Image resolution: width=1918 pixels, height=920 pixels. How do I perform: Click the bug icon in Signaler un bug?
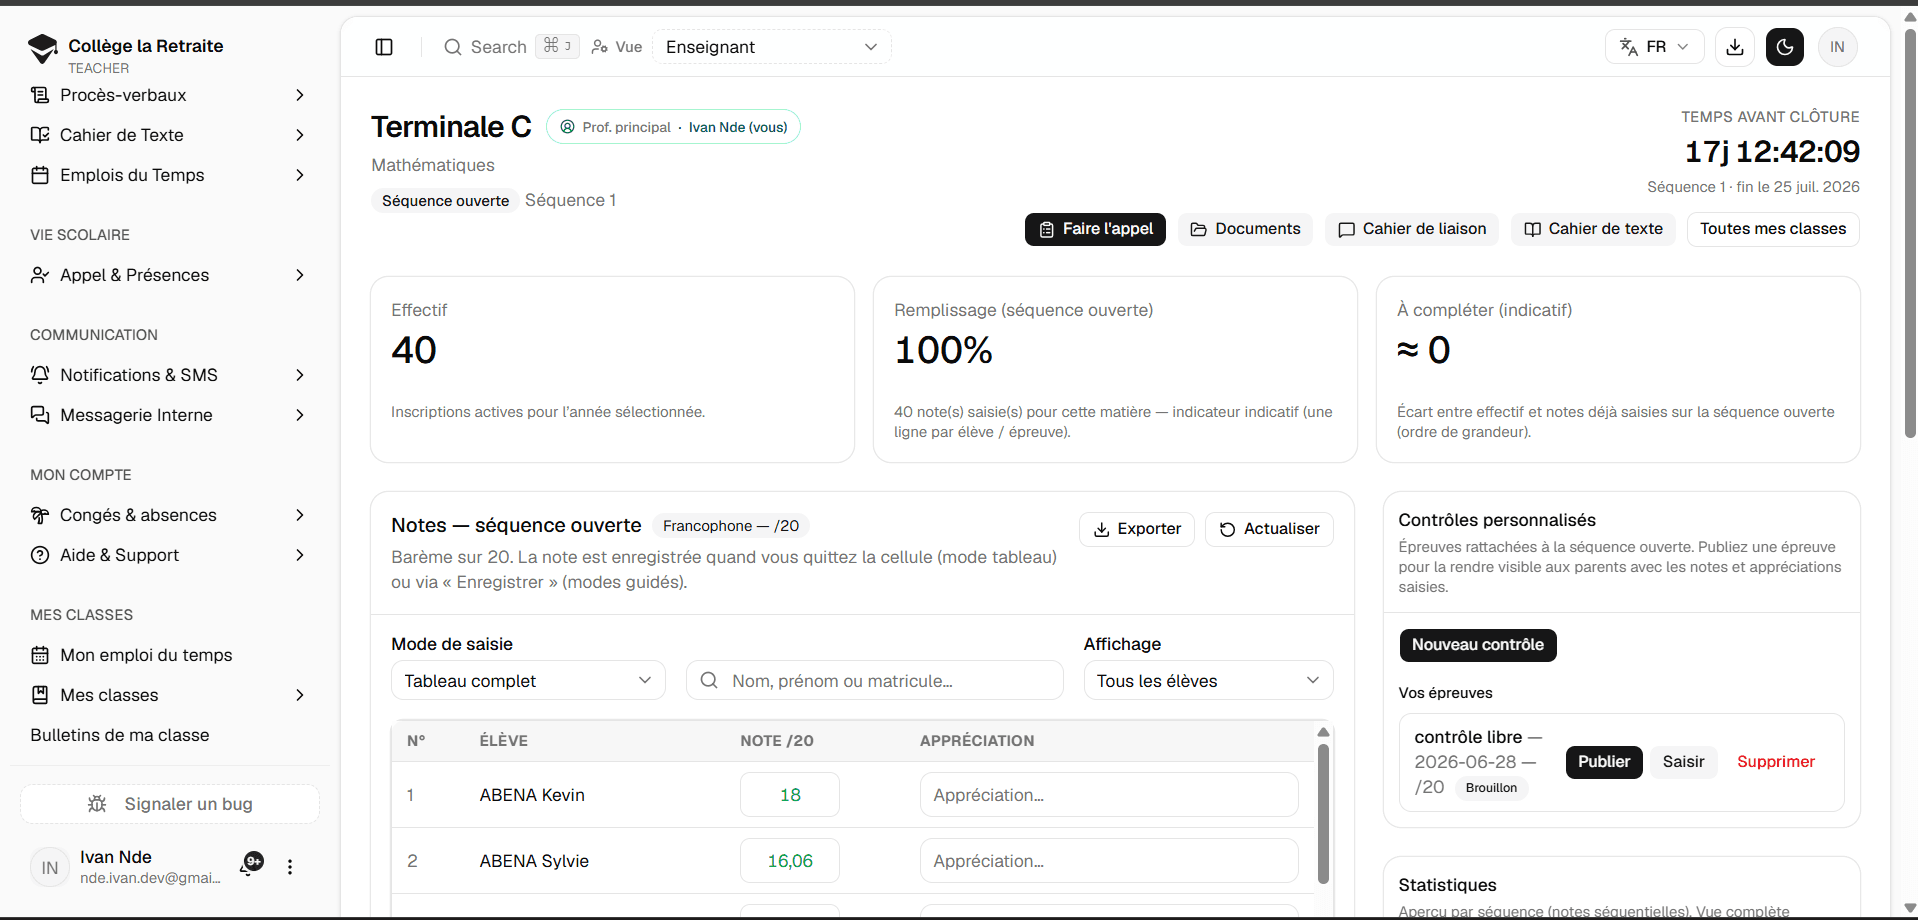pyautogui.click(x=97, y=804)
